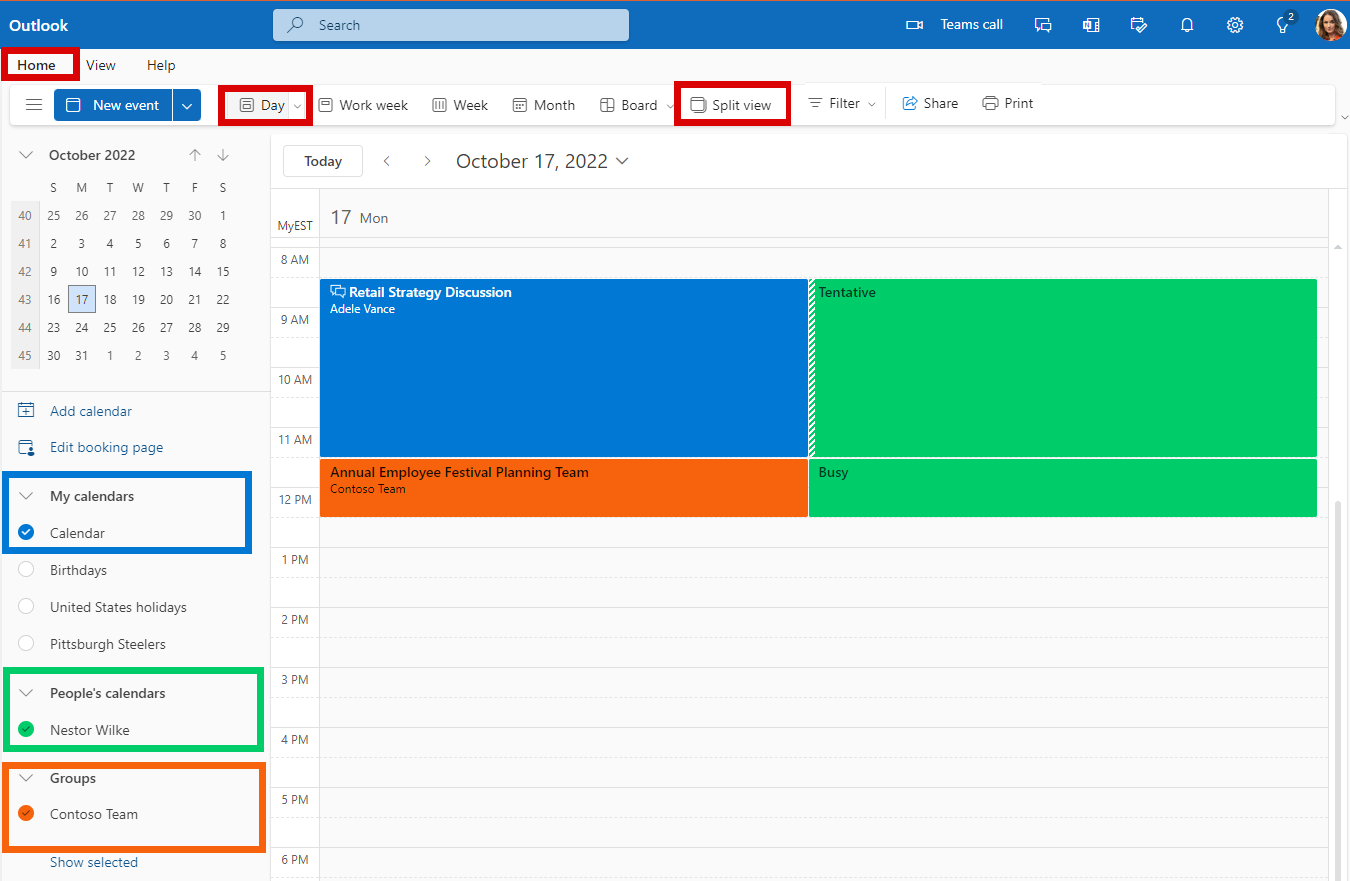Viewport: 1350px width, 881px height.
Task: Select October 18 in mini calendar
Action: click(110, 299)
